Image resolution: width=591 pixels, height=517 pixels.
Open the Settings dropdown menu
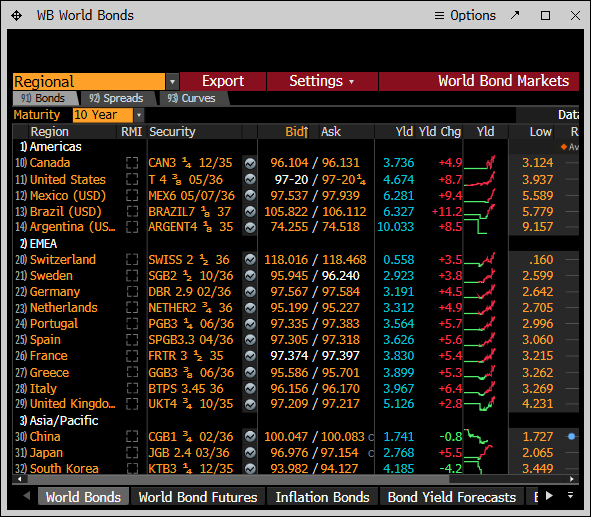322,81
